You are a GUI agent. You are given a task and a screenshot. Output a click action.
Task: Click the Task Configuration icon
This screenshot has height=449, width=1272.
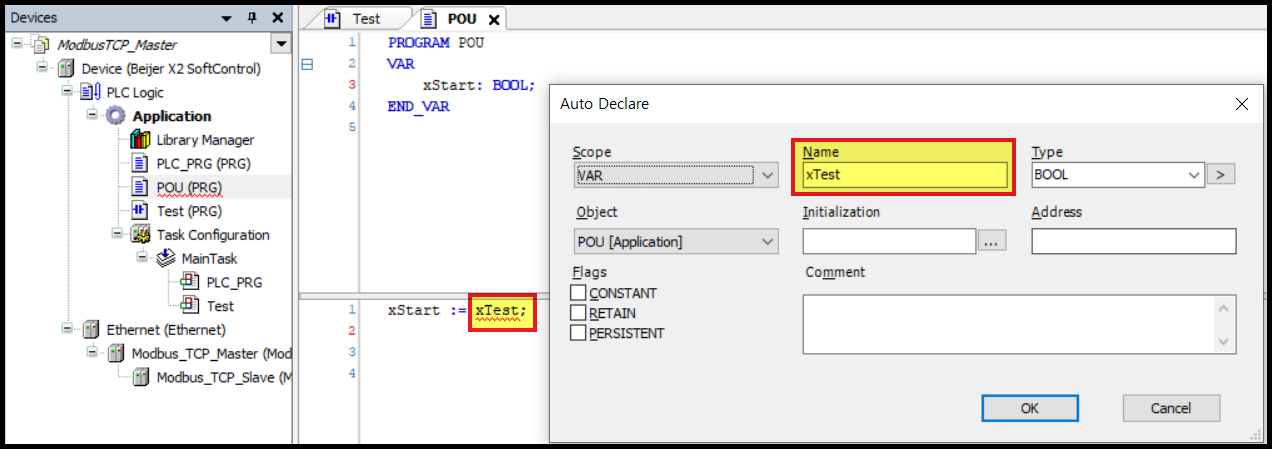[141, 235]
